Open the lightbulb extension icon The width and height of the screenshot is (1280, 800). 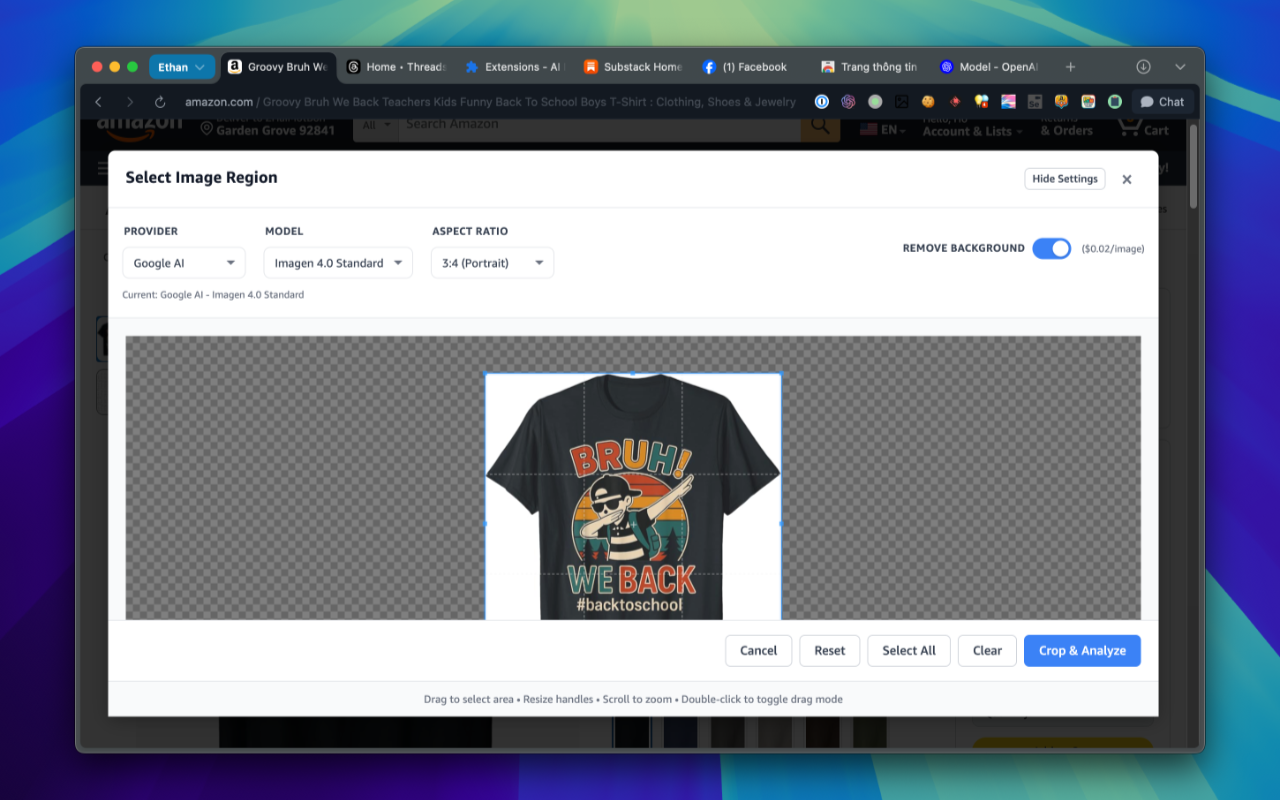pyautogui.click(x=981, y=101)
